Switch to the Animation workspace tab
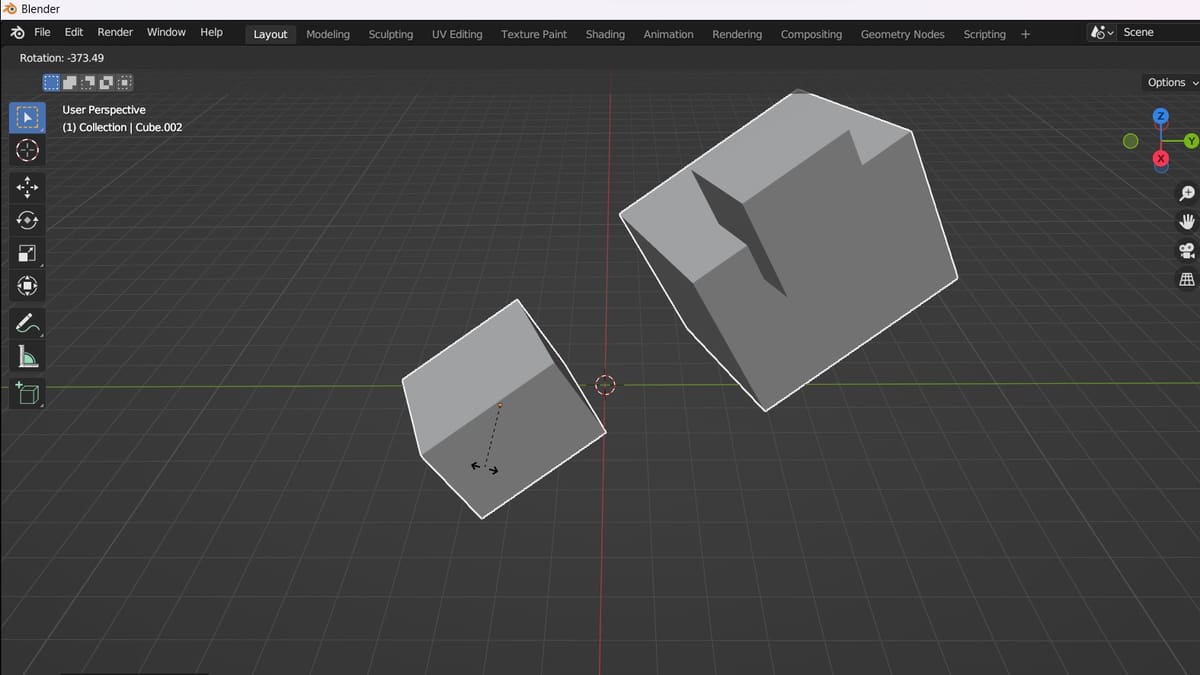Image resolution: width=1200 pixels, height=675 pixels. (x=668, y=34)
